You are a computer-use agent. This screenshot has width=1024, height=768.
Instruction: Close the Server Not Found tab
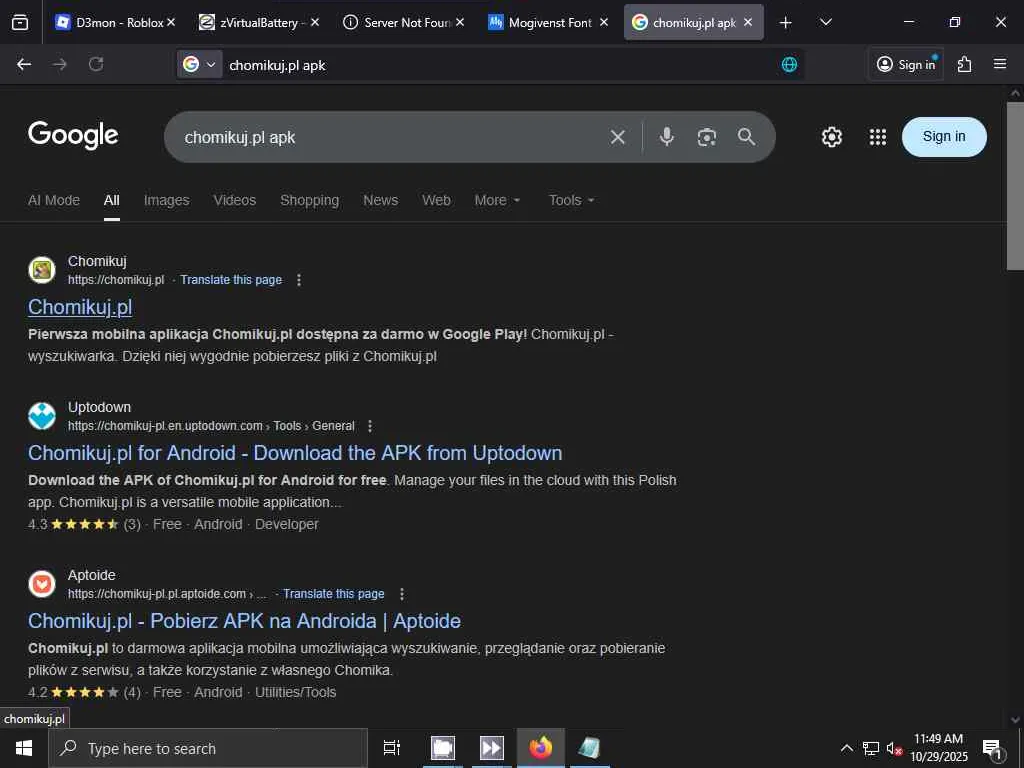(x=460, y=22)
